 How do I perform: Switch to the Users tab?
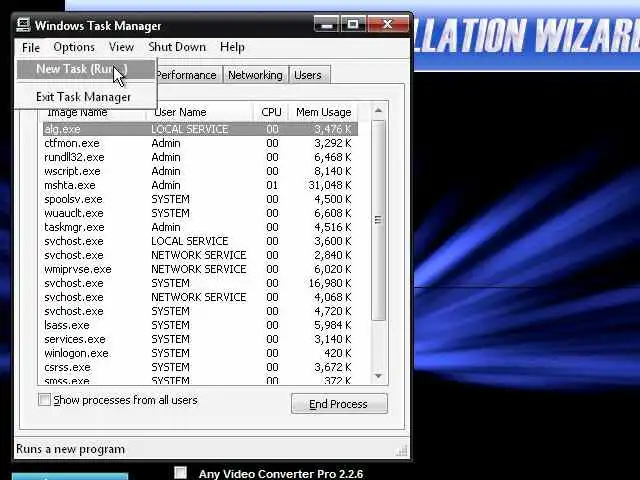point(309,75)
